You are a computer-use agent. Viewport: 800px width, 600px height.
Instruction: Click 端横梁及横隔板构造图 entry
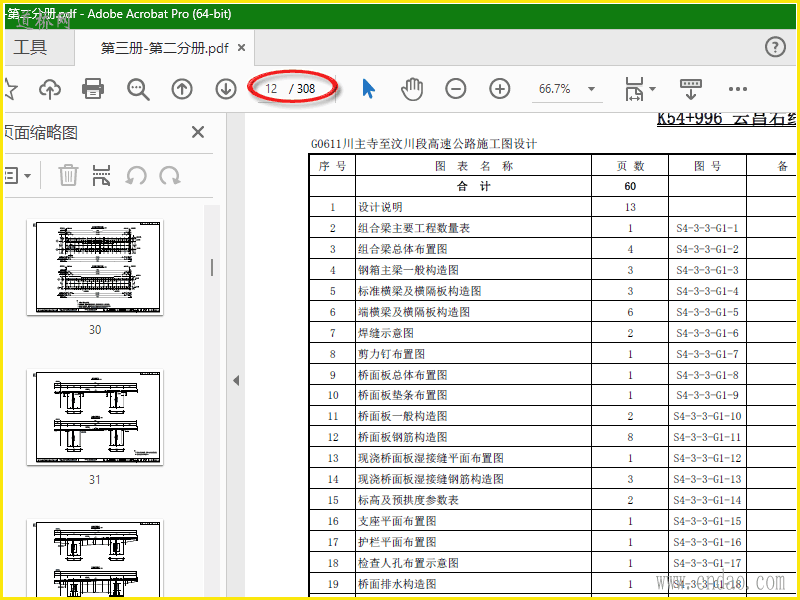[414, 312]
